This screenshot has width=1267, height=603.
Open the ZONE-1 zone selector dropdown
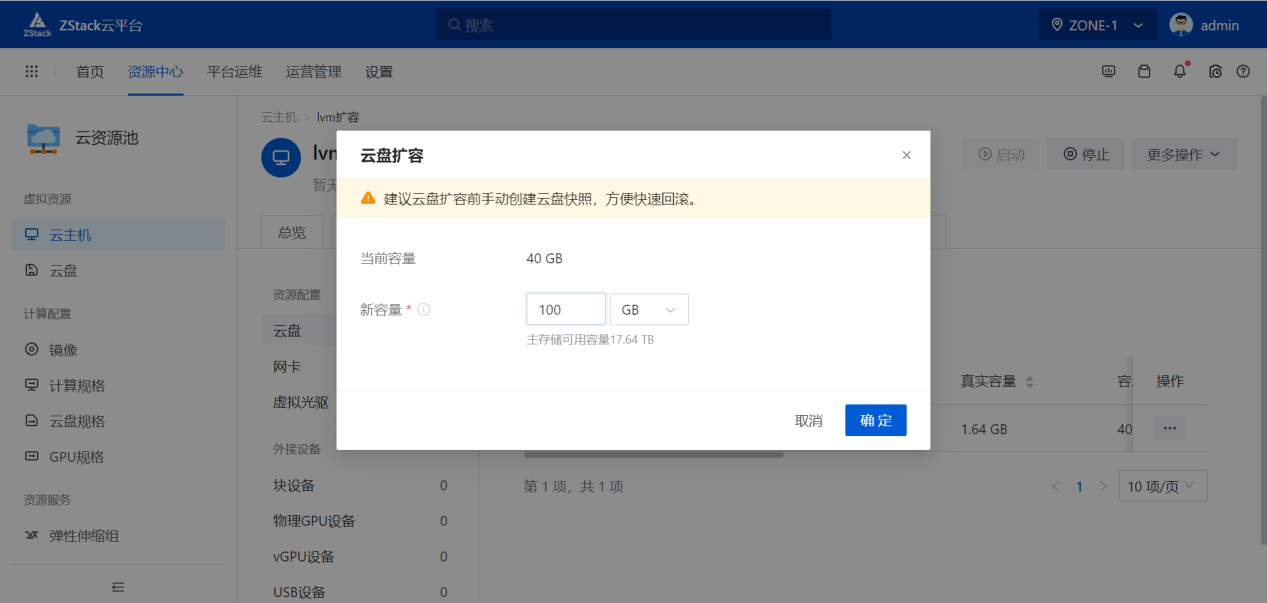click(x=1097, y=24)
